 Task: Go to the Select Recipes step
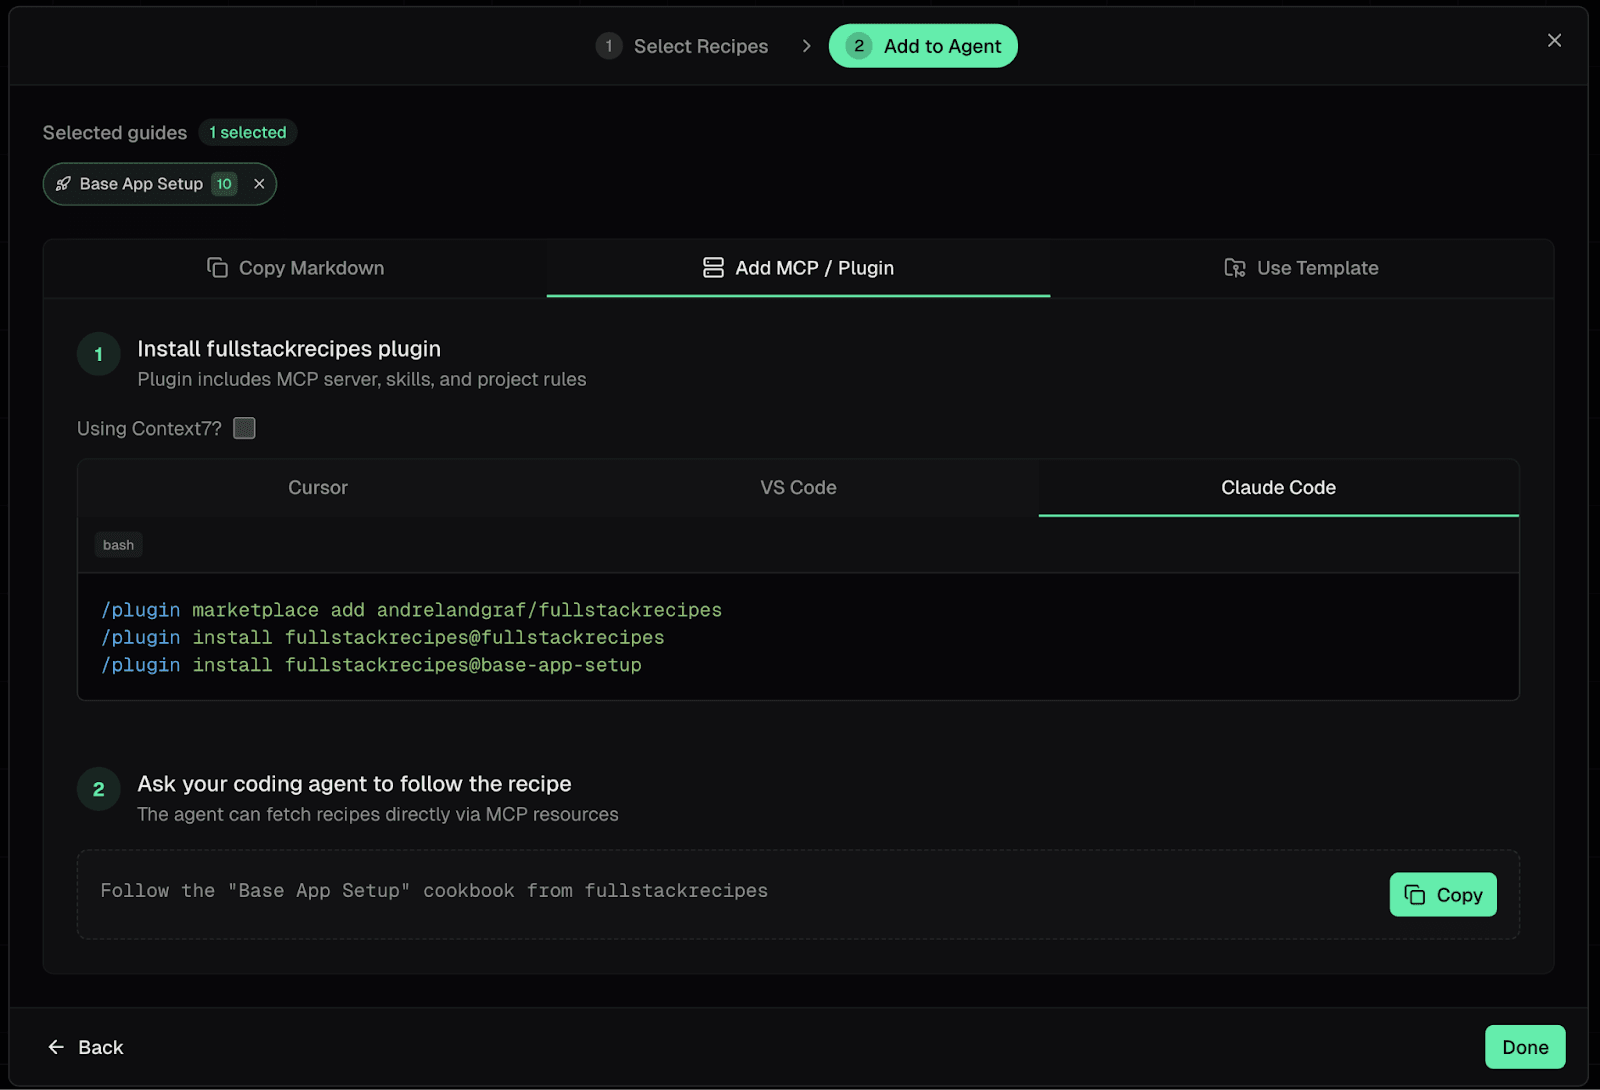[700, 46]
